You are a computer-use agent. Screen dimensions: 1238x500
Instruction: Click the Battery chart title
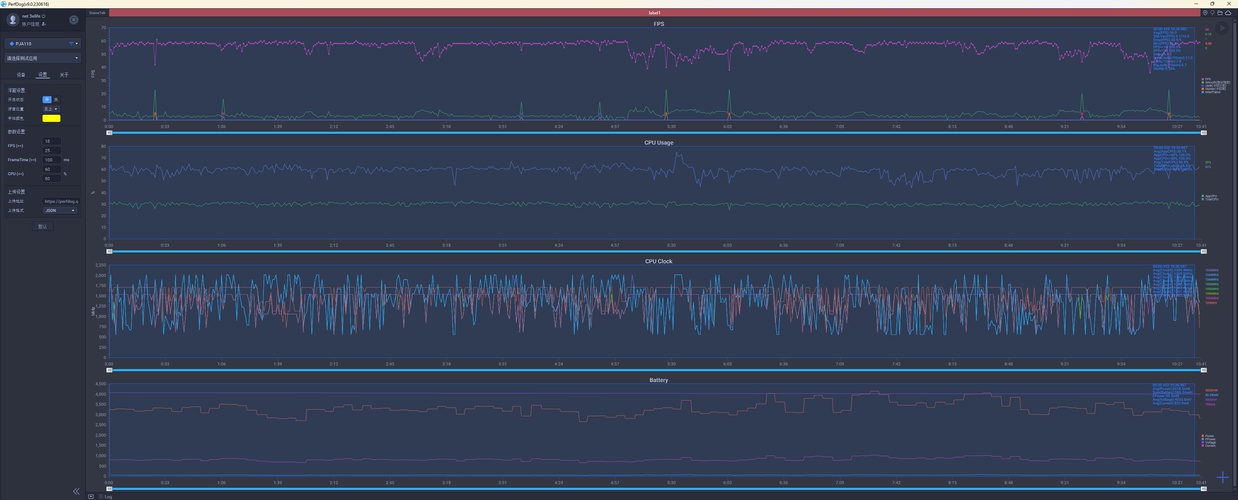pyautogui.click(x=658, y=380)
